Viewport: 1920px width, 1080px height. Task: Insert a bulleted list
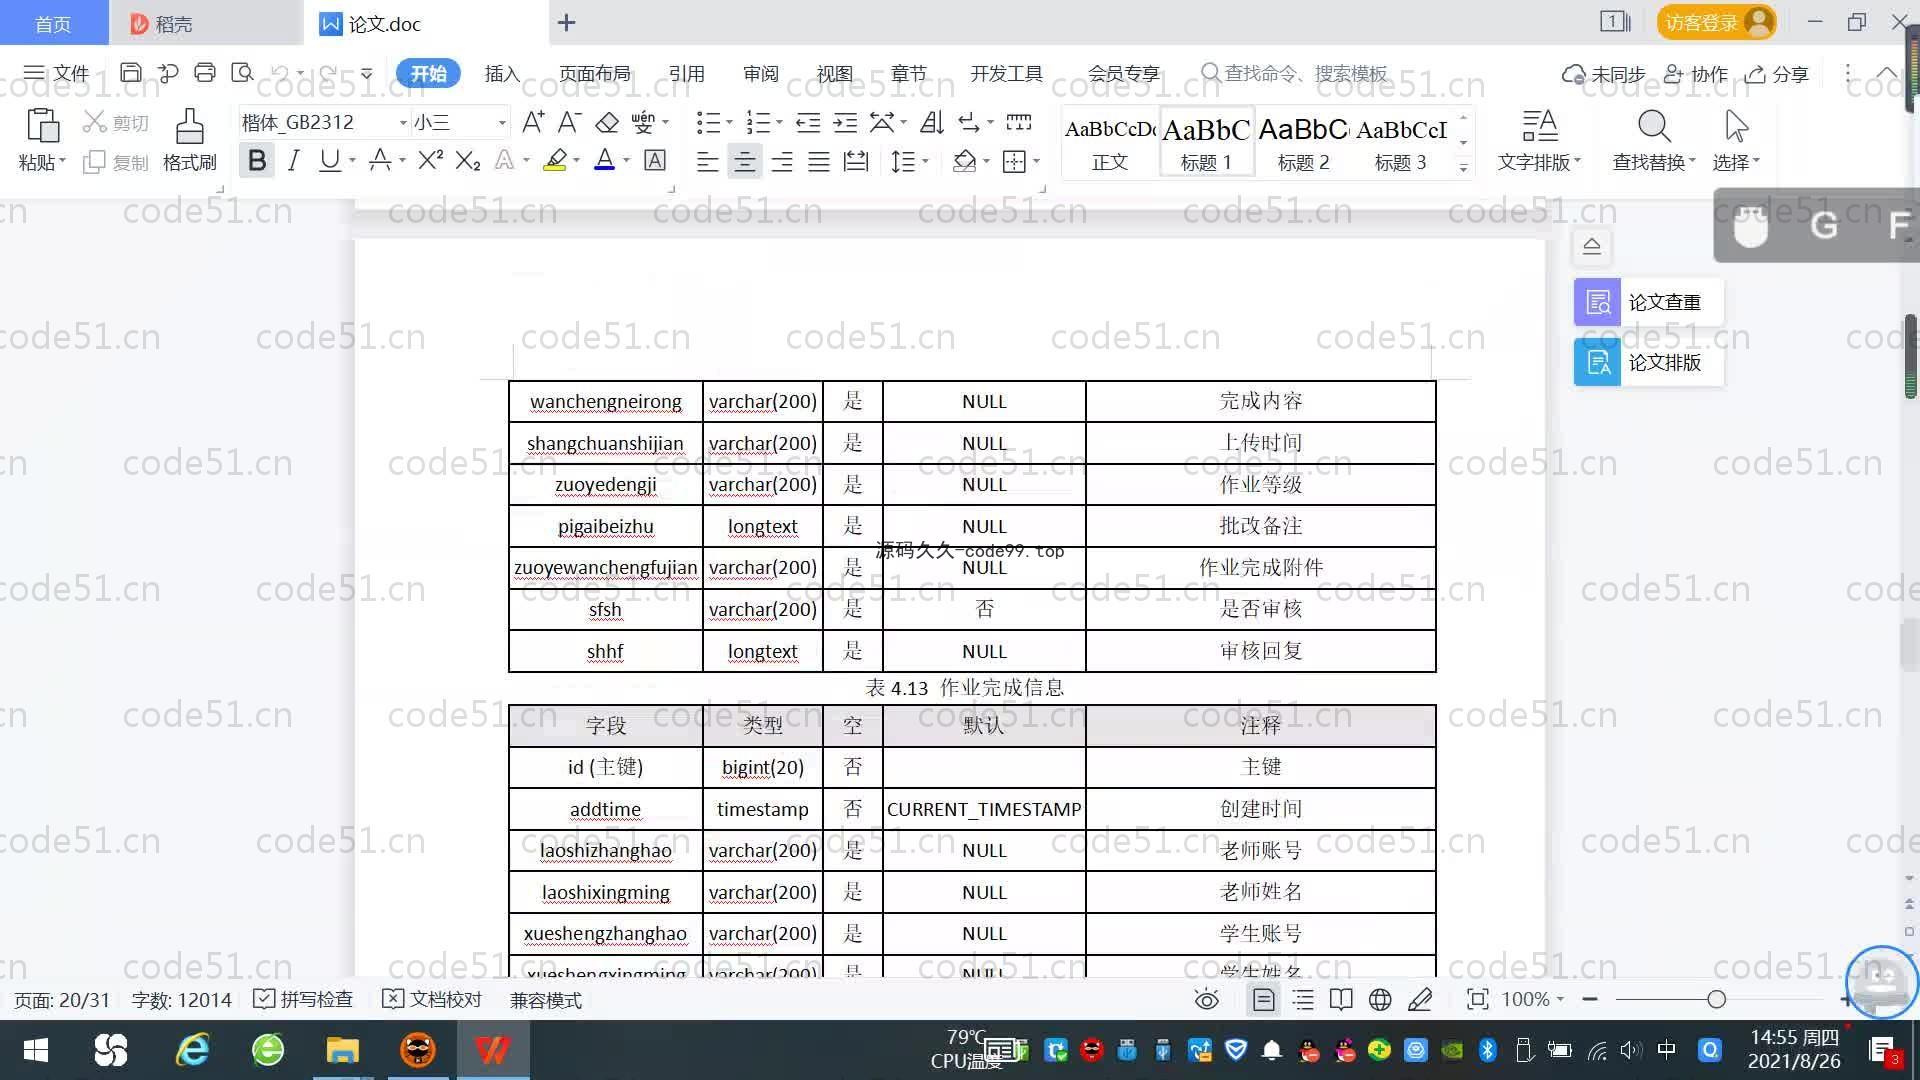coord(707,122)
